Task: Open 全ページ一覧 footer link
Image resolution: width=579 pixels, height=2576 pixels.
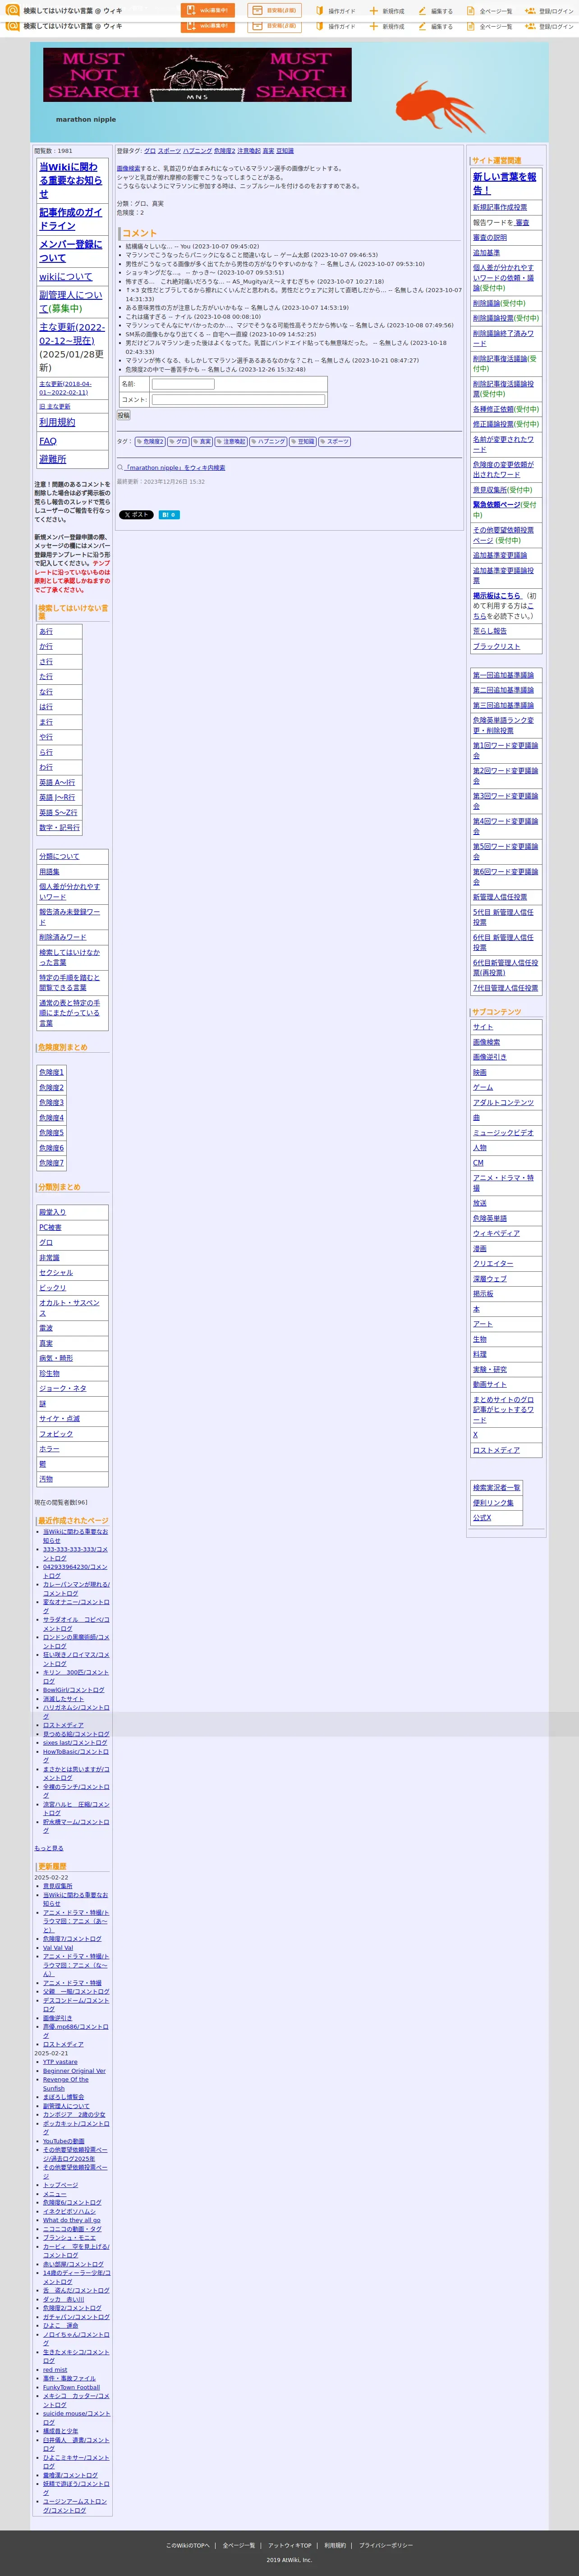Action: point(239,2545)
